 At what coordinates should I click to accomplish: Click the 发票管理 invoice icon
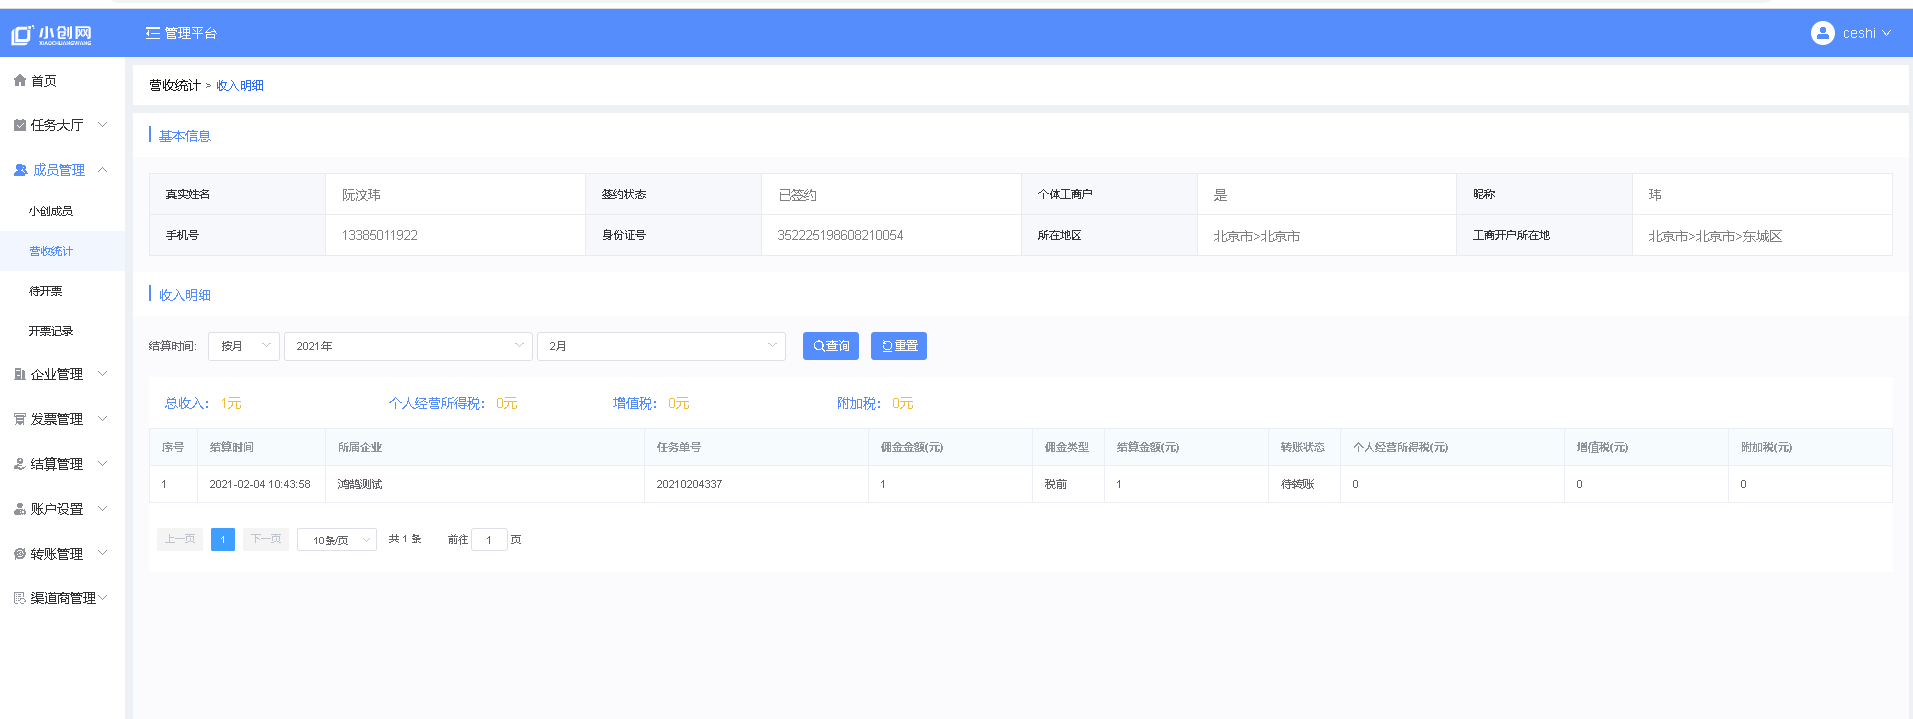tap(20, 419)
